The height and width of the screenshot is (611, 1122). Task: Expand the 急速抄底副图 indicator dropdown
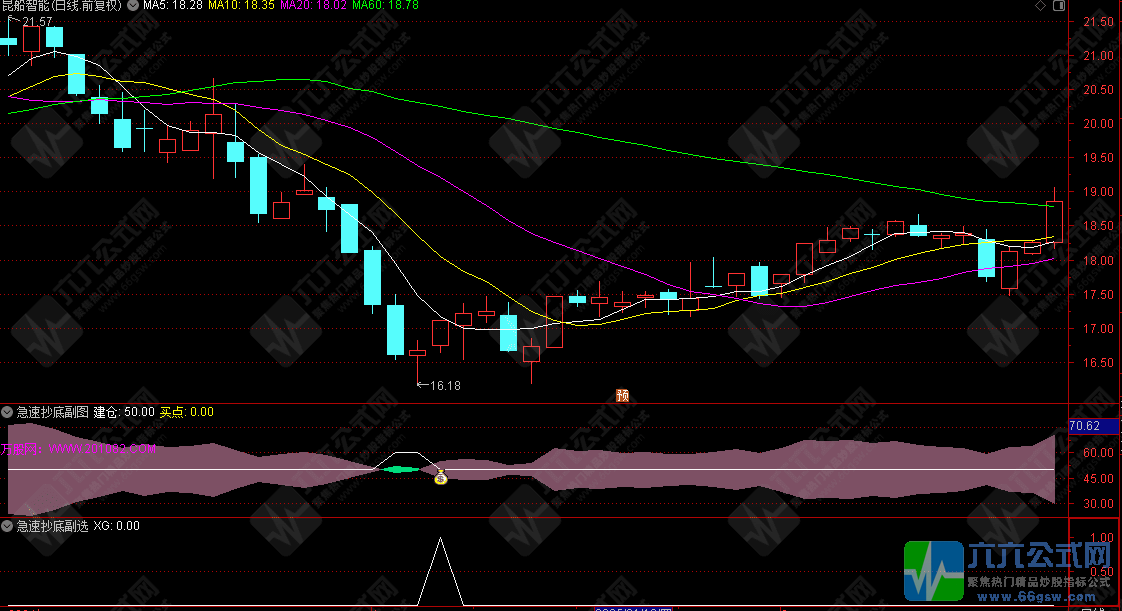coord(7,411)
